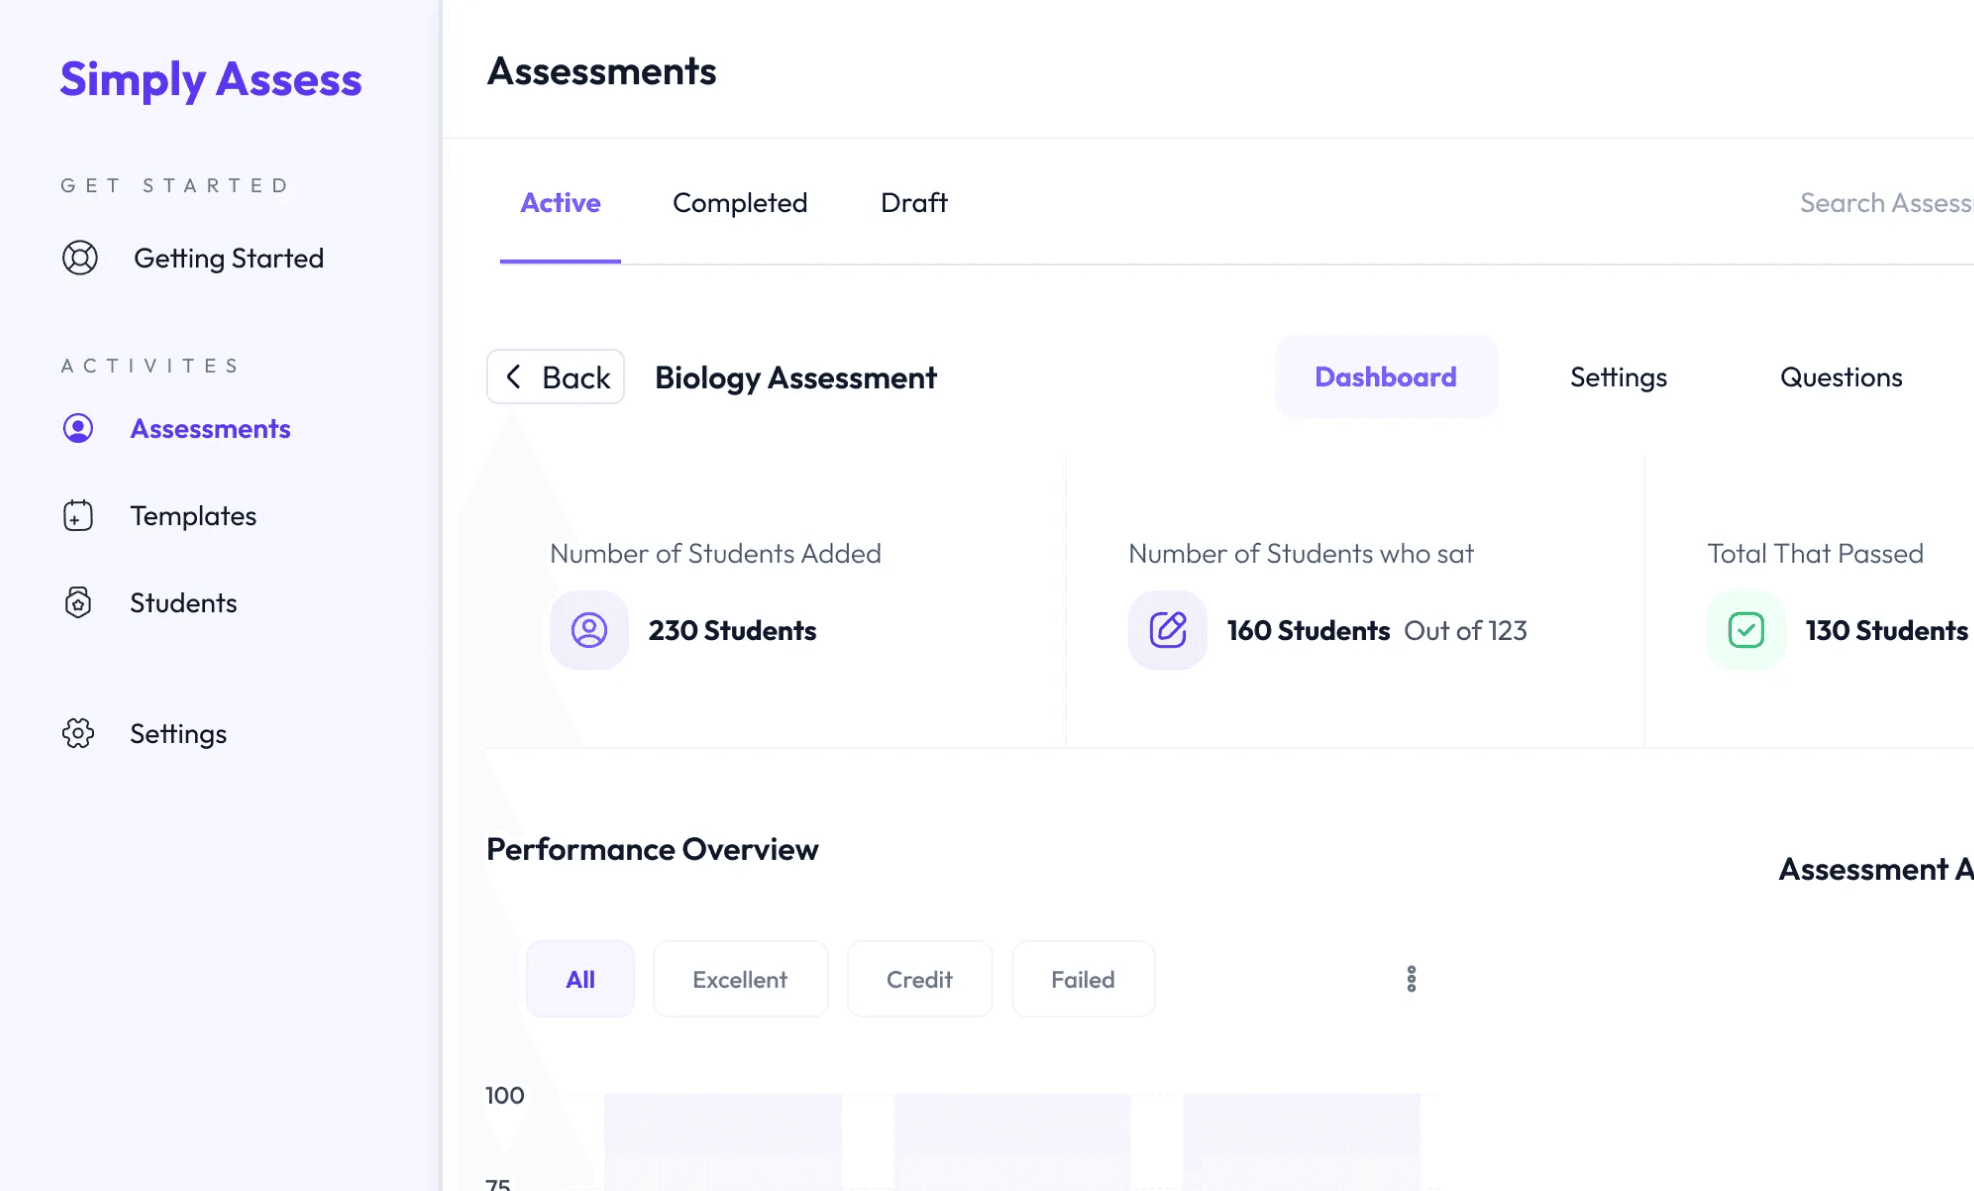Go Back from Biology Assessment

coord(556,377)
